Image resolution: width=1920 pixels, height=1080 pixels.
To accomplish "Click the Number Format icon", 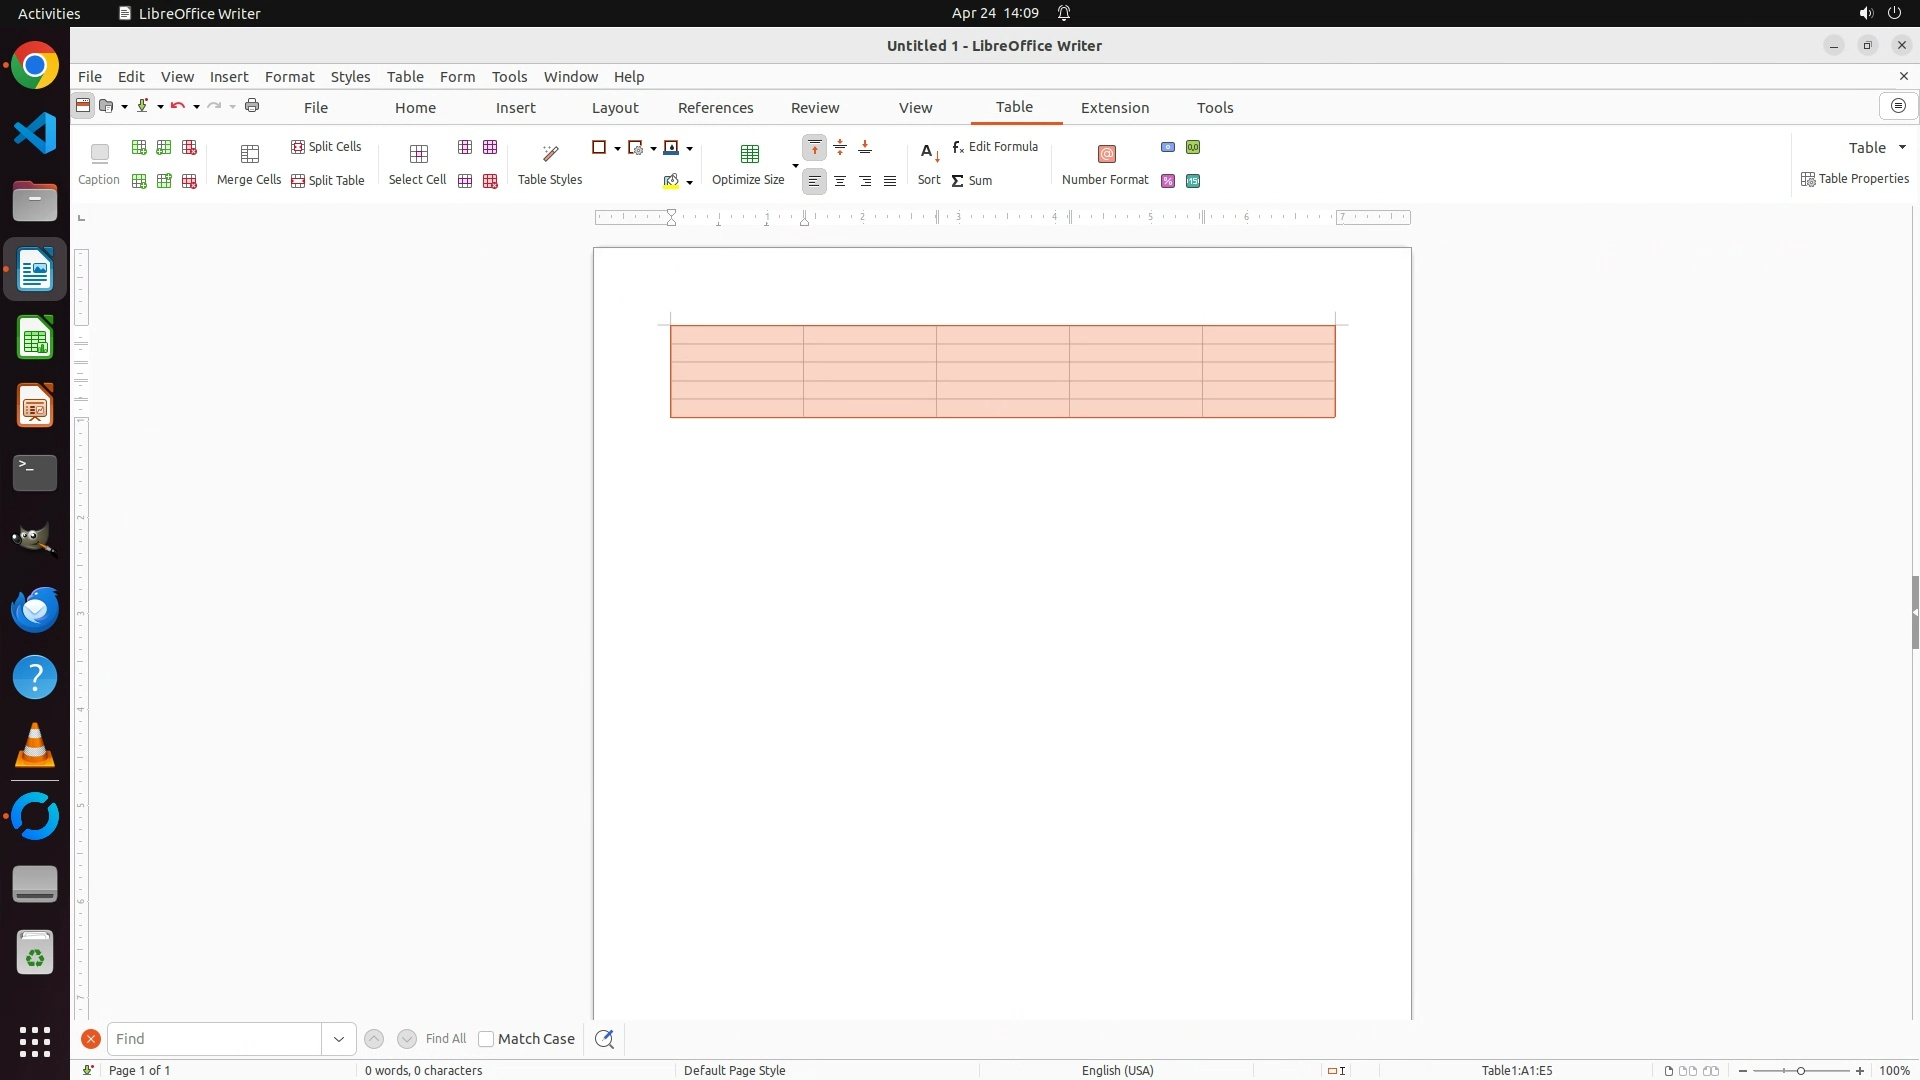I will pos(1105,154).
